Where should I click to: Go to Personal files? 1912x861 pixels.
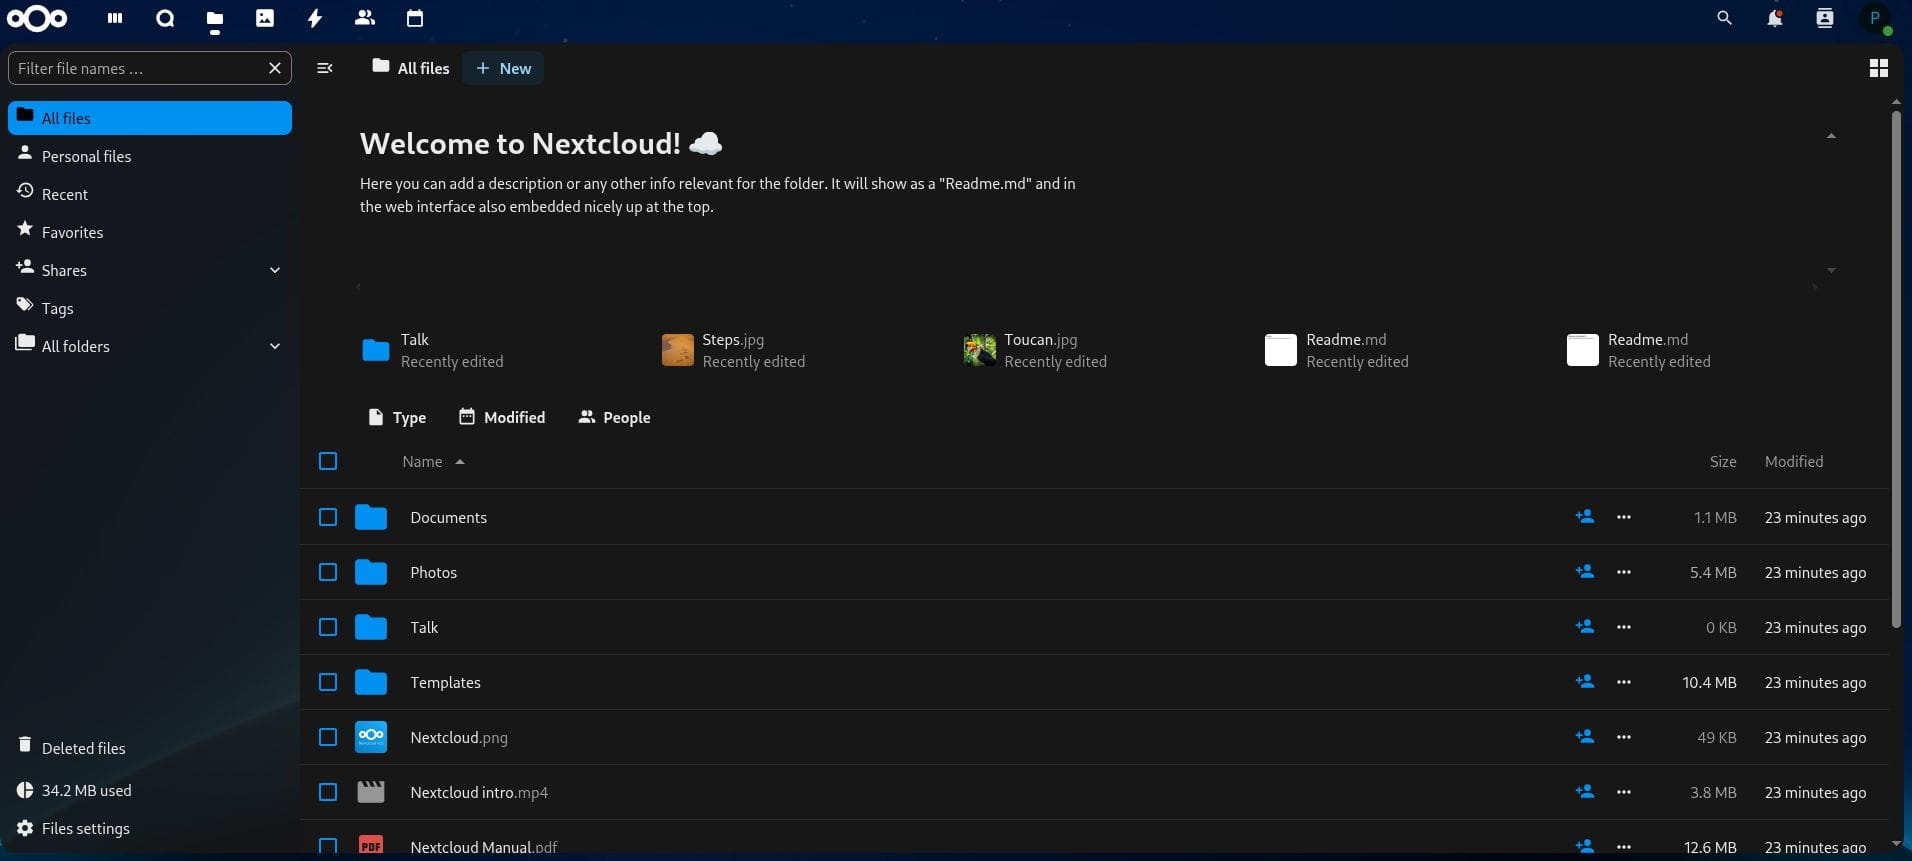150,156
